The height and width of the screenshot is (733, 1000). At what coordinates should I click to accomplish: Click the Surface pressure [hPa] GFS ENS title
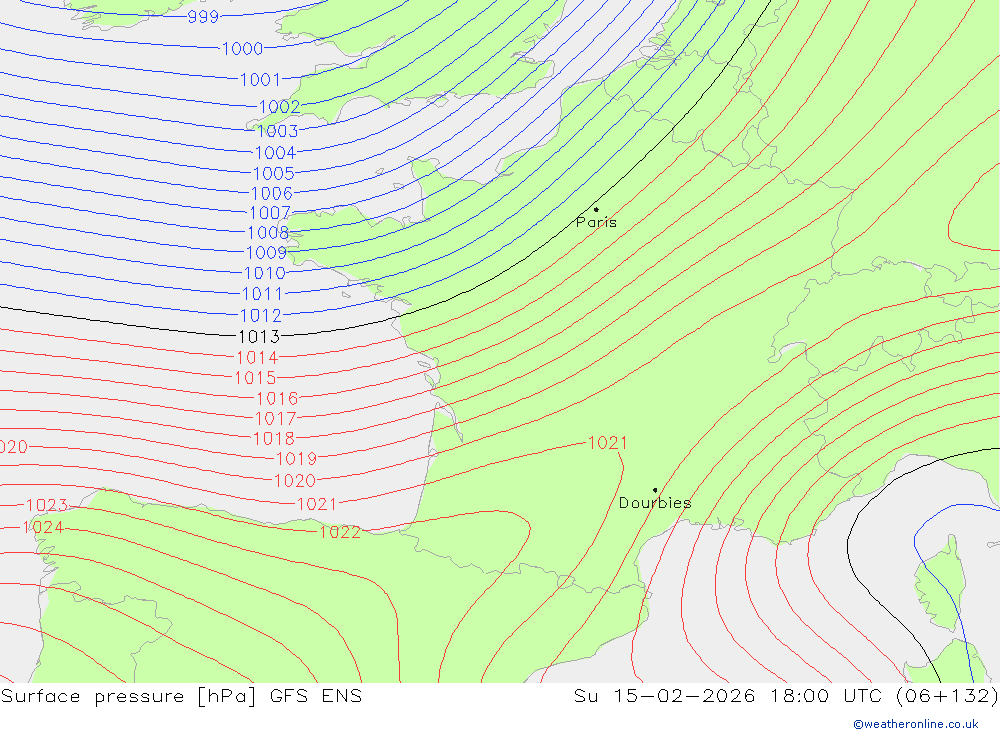[181, 696]
